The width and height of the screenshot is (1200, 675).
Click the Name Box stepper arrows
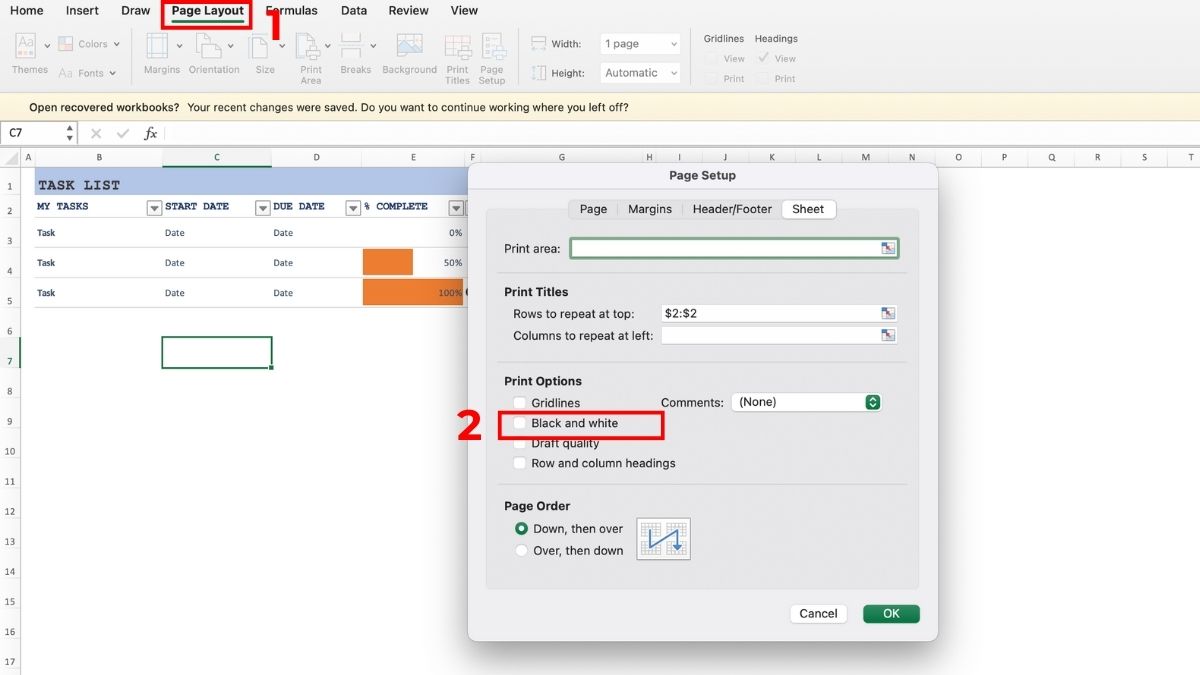tap(70, 132)
